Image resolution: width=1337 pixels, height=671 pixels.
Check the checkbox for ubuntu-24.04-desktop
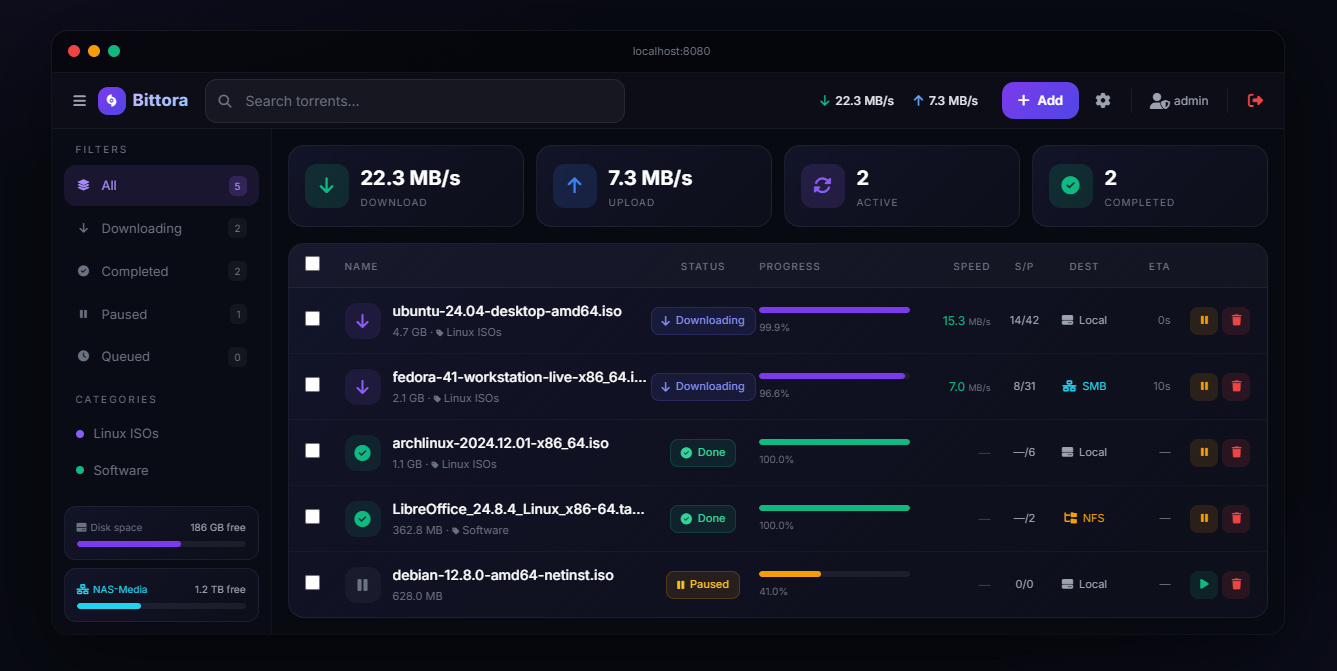(x=312, y=319)
